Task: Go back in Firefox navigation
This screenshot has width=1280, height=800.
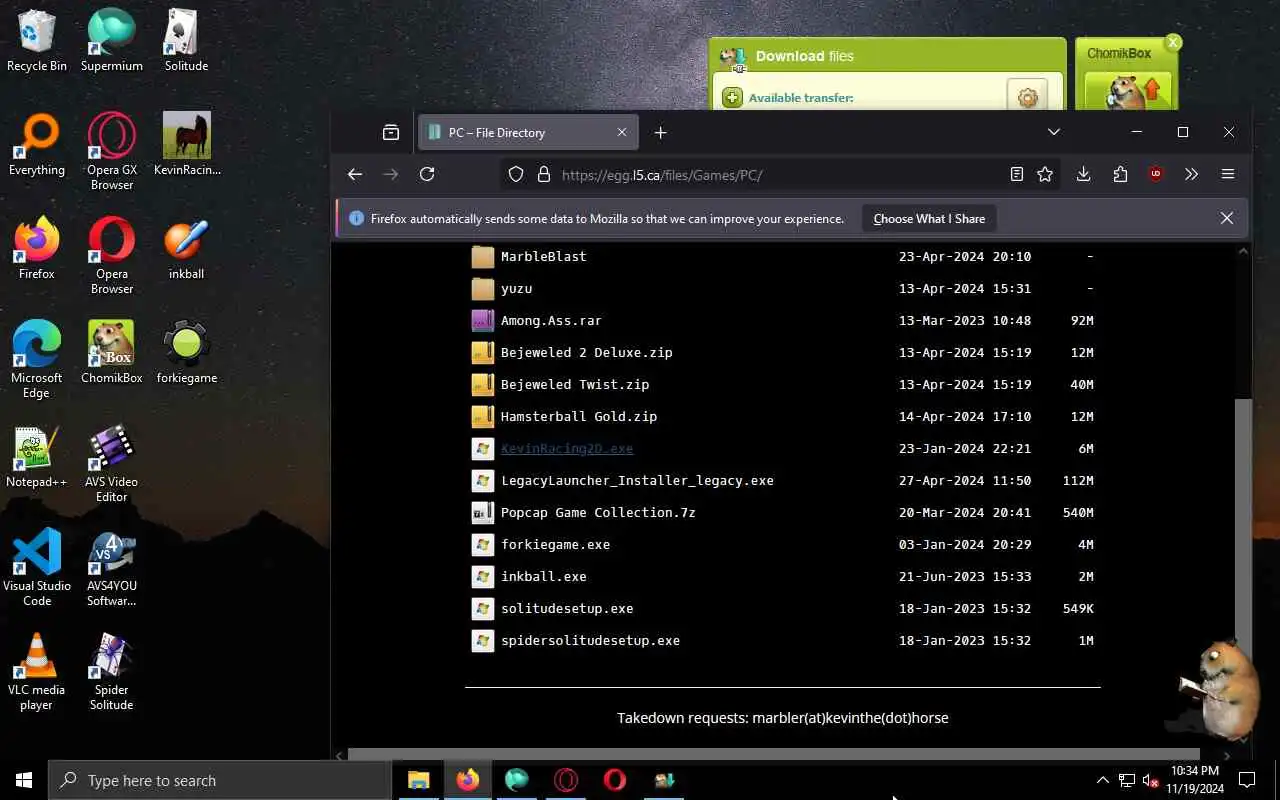Action: click(355, 174)
